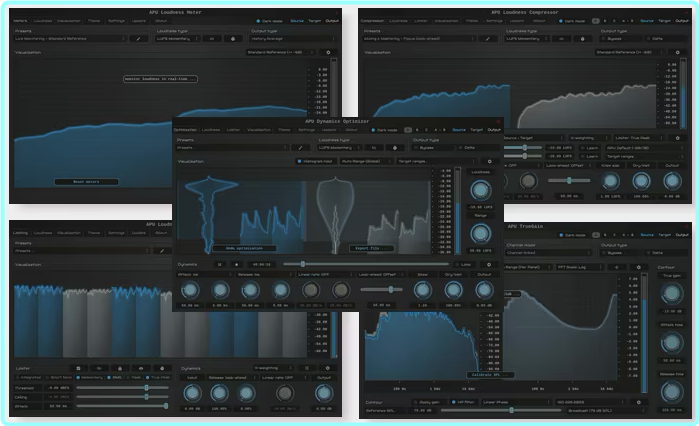The image size is (699, 426).
Task: Open Dynamics row gear settings in Dynamics Optimizer
Action: coord(489,264)
